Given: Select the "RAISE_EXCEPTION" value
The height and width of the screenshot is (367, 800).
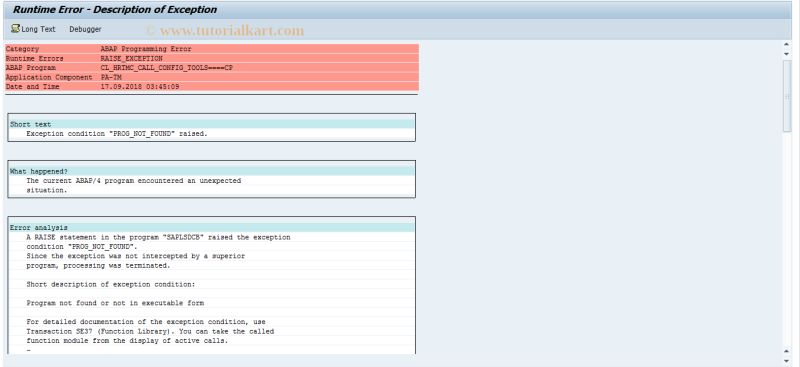Looking at the screenshot, I should [132, 59].
